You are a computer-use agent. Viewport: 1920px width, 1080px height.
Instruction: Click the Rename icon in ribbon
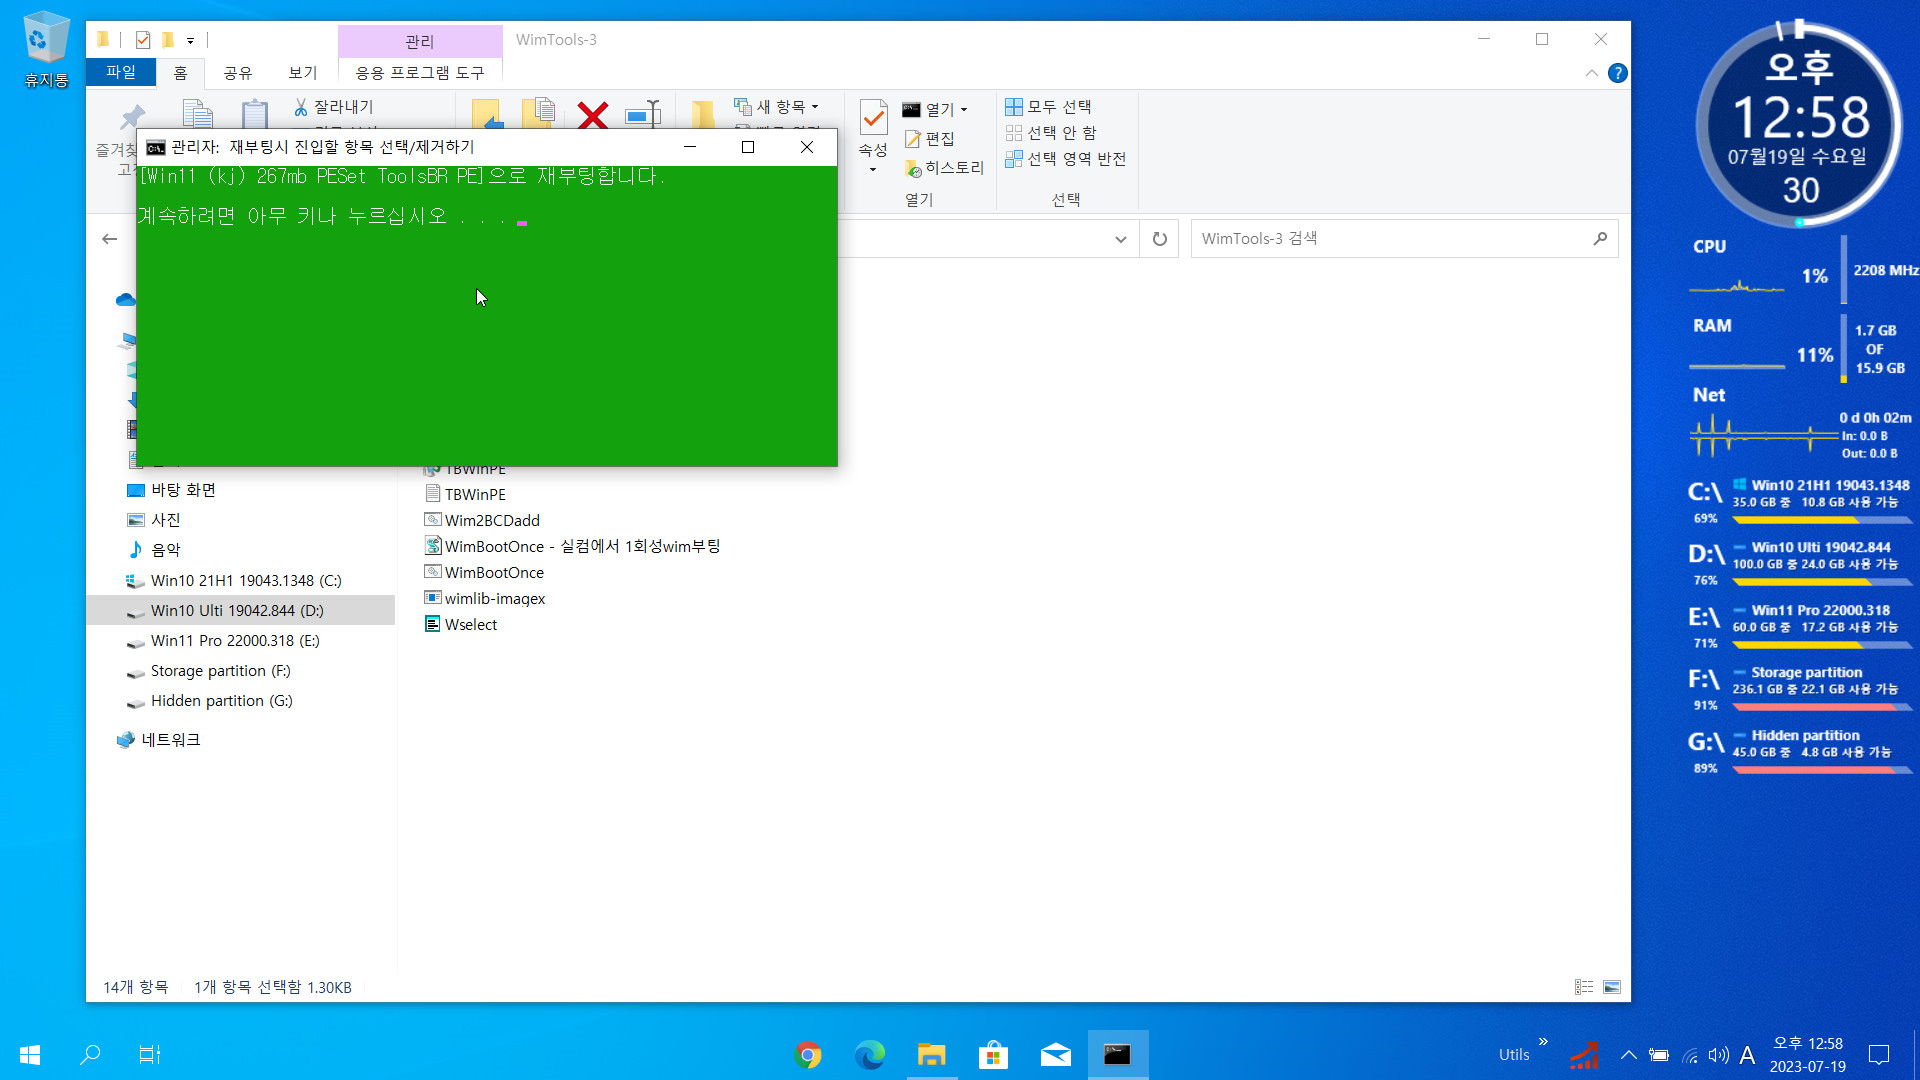click(x=643, y=114)
